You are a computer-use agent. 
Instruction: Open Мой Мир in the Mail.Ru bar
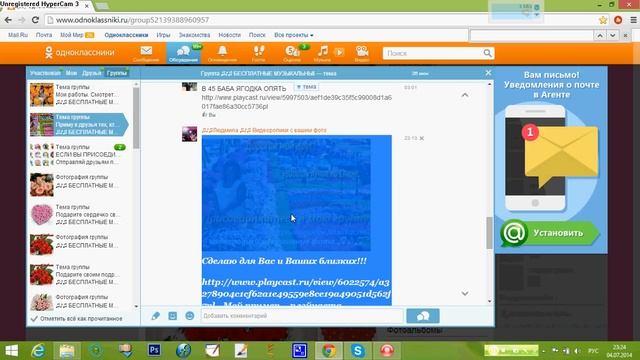click(72, 35)
